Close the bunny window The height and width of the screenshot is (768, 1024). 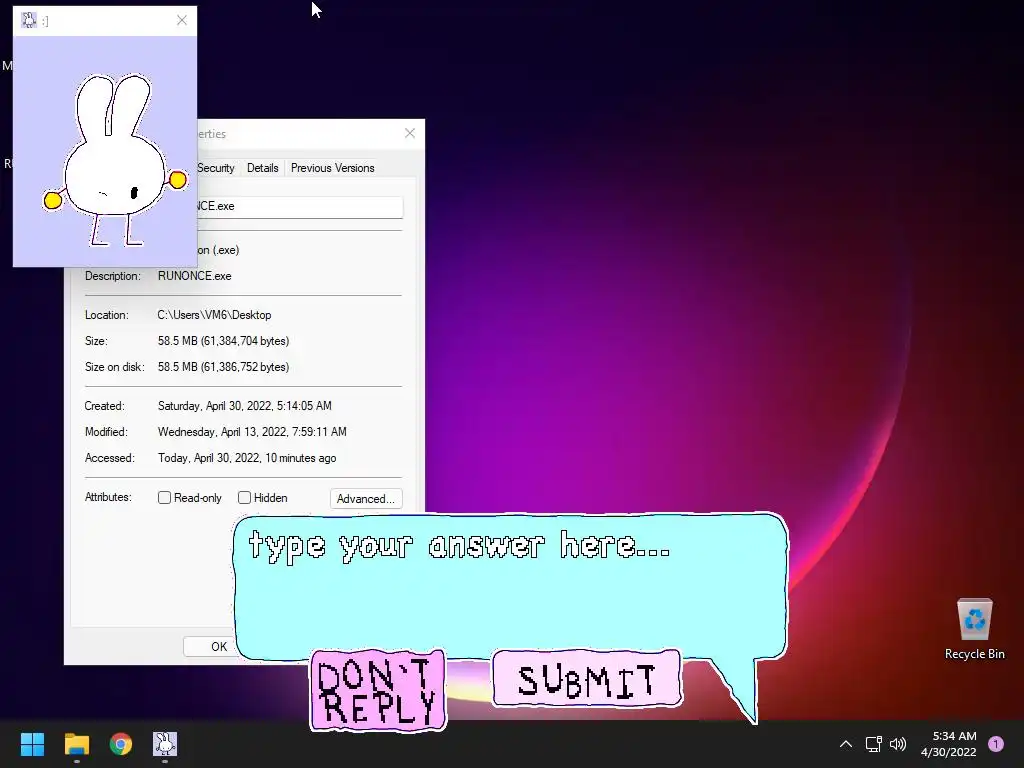(182, 20)
